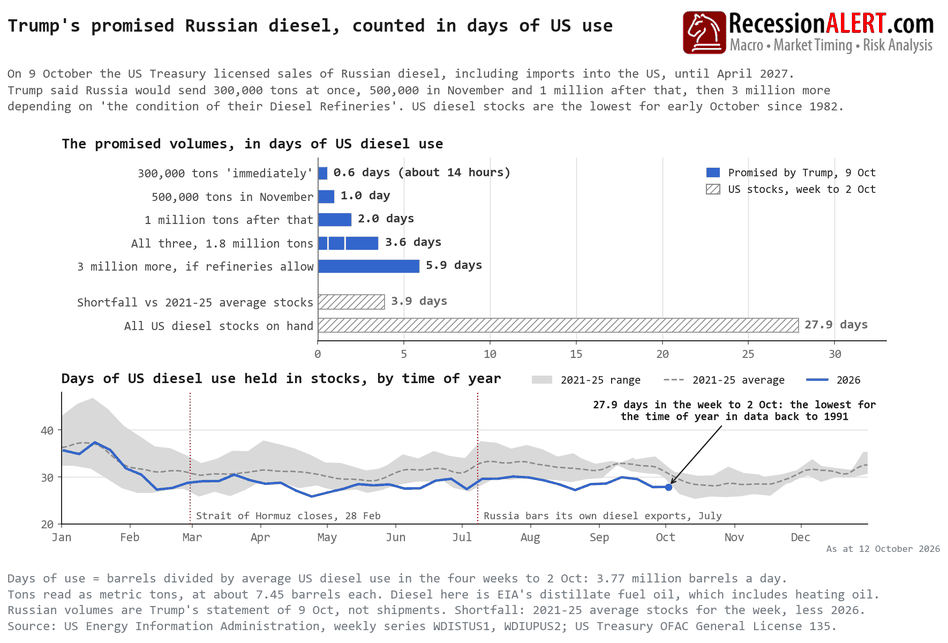Click the '2.0 days' value label
Screen dimensions: 948x643
click(386, 219)
